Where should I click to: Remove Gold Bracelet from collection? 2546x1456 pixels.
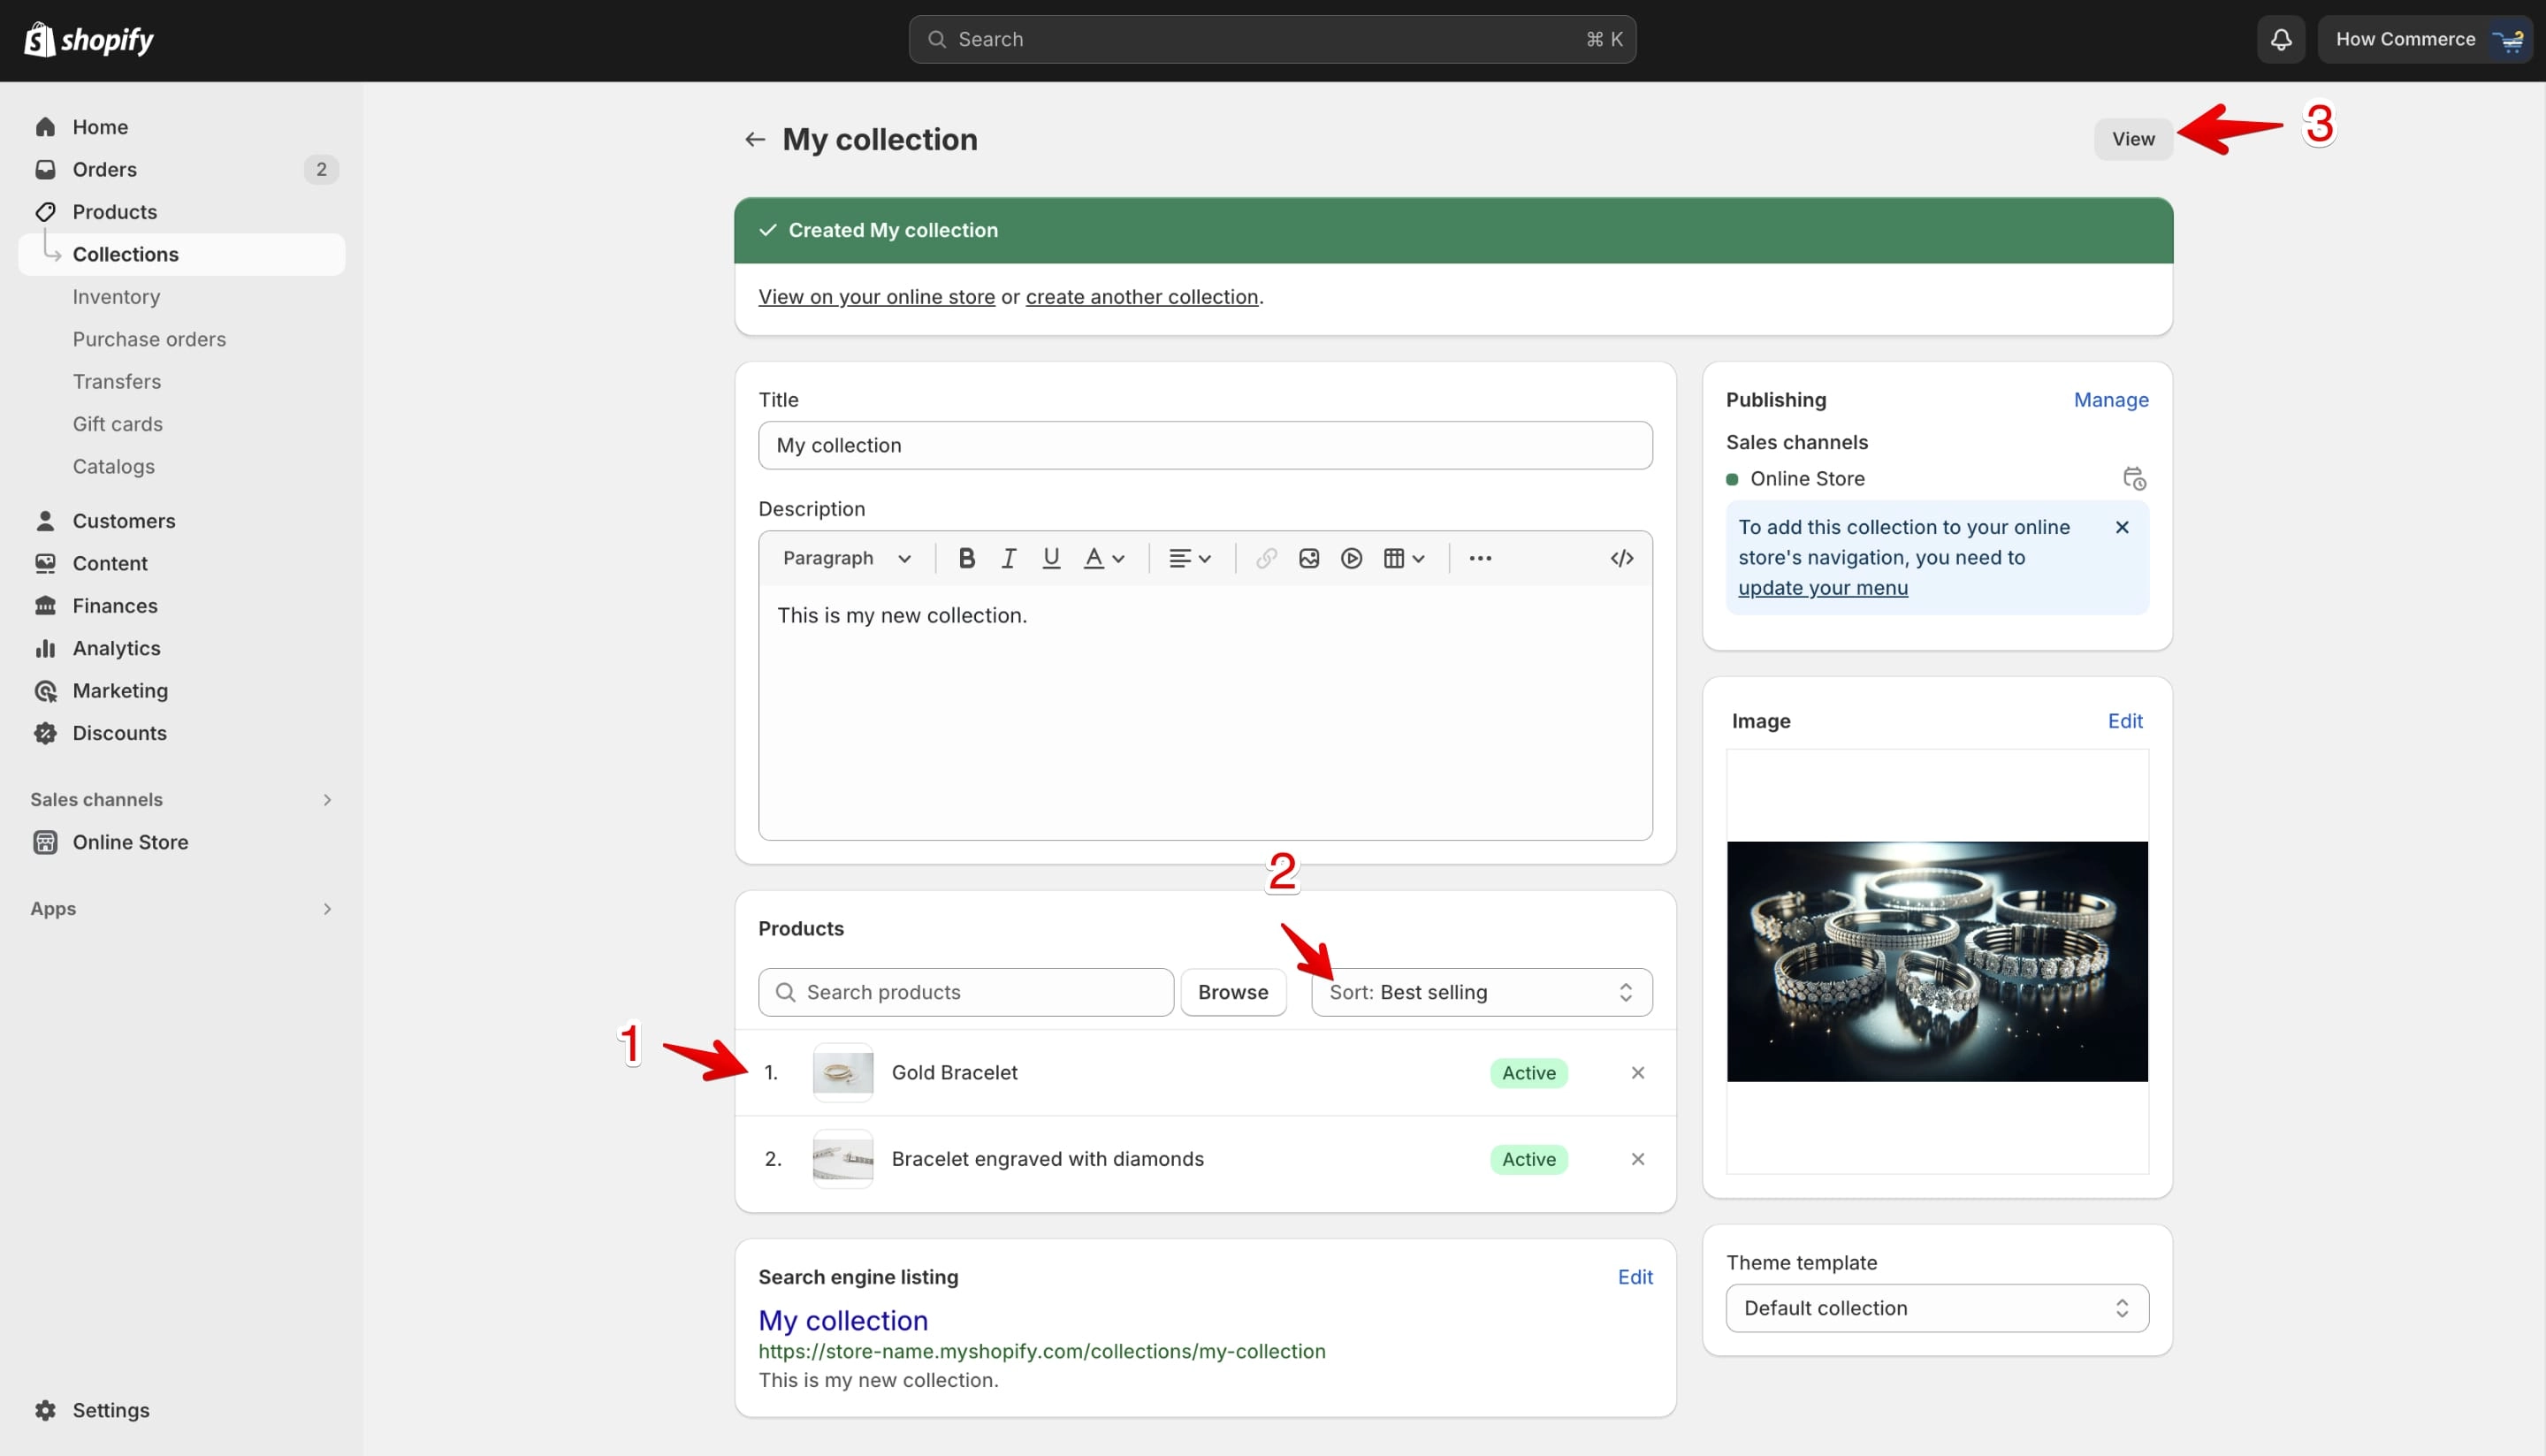tap(1637, 1073)
